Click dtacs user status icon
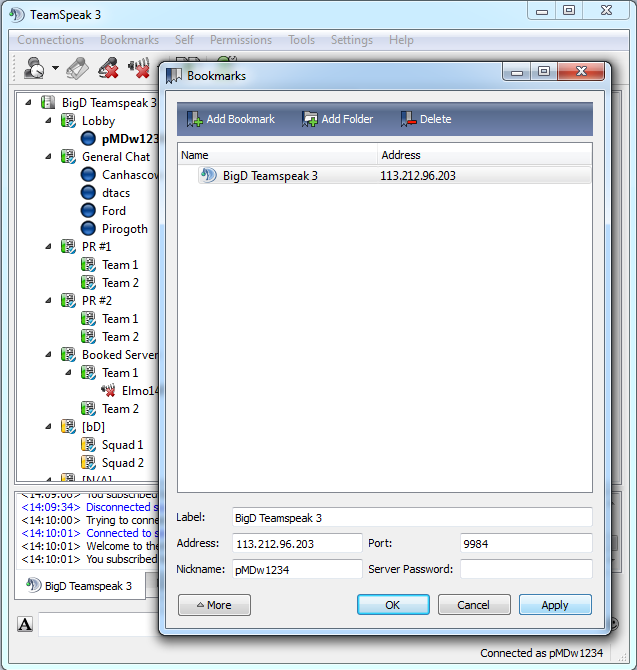The width and height of the screenshot is (637, 670). point(88,192)
